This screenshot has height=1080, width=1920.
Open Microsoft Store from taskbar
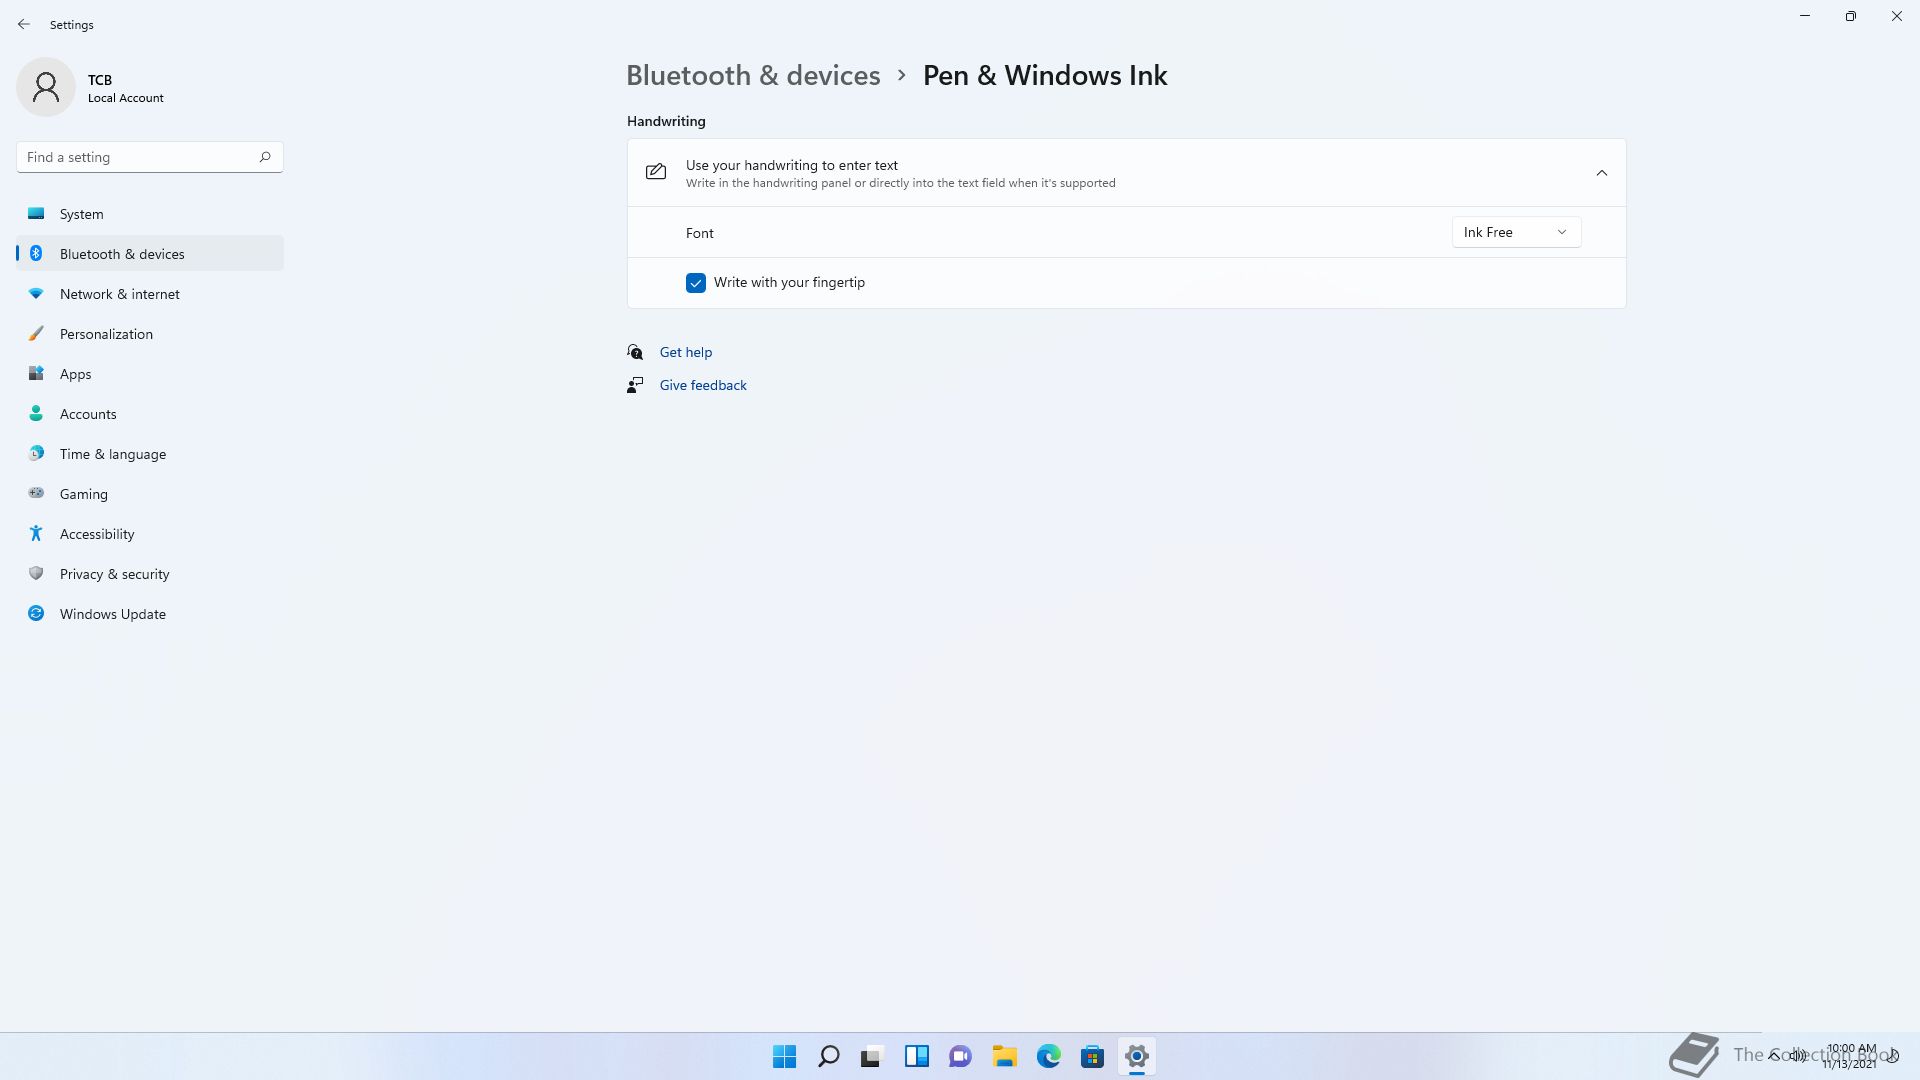click(x=1092, y=1056)
